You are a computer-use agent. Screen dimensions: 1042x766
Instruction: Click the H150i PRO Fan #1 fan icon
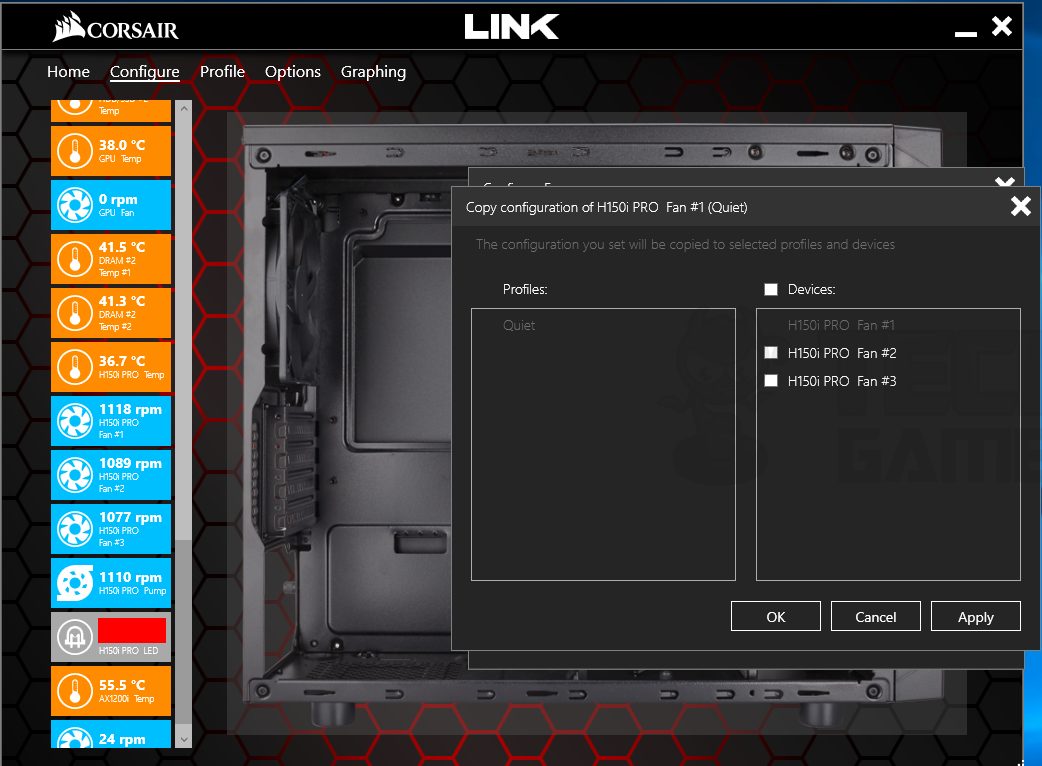[74, 421]
